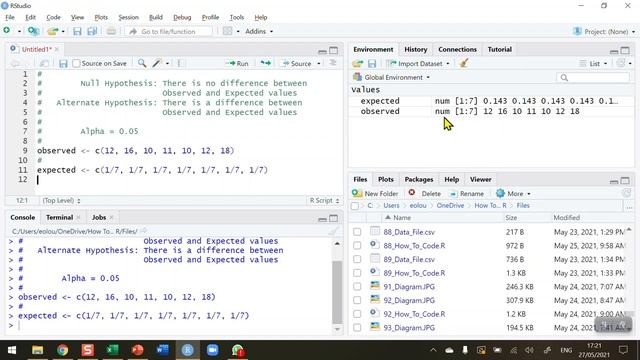Screen dimensions: 640x360
Task: Open the More dropdown in Files pane
Action: click(x=513, y=193)
